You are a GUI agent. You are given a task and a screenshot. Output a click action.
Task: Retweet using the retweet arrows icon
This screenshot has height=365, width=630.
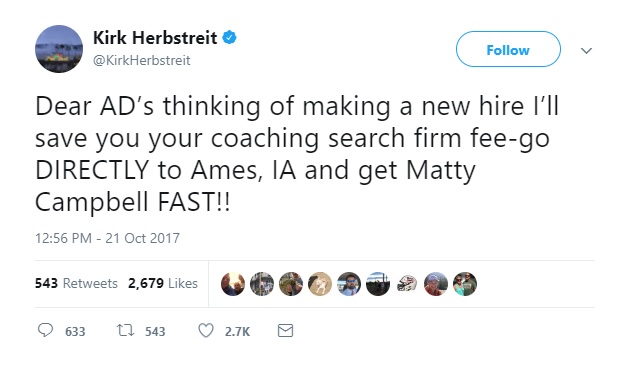click(125, 331)
